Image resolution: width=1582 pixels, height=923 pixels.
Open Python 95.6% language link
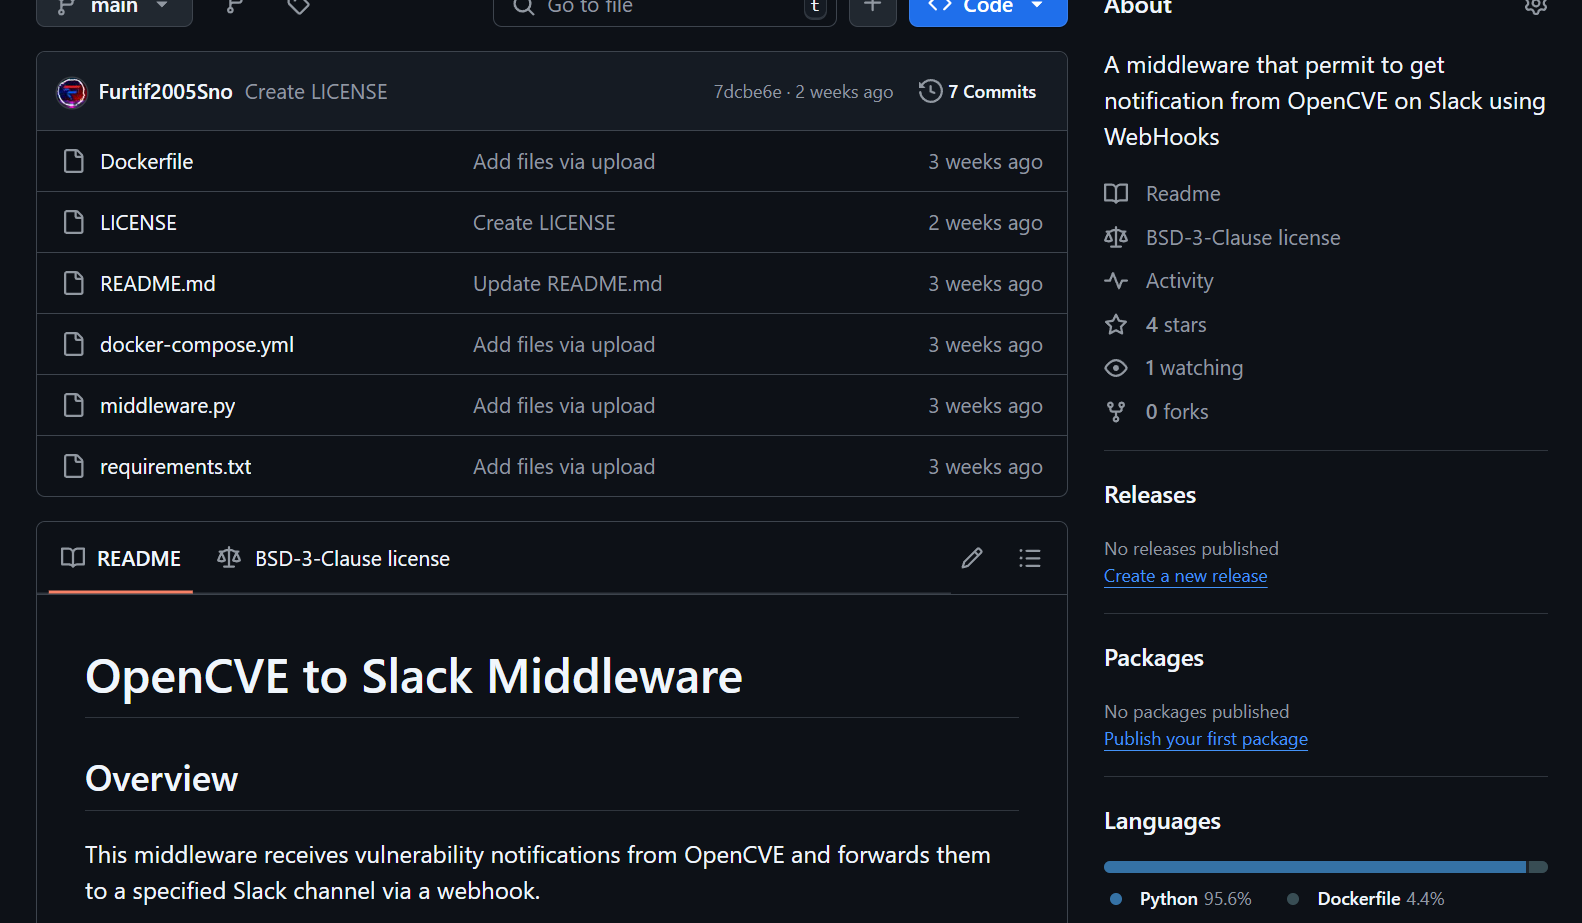point(1181,899)
